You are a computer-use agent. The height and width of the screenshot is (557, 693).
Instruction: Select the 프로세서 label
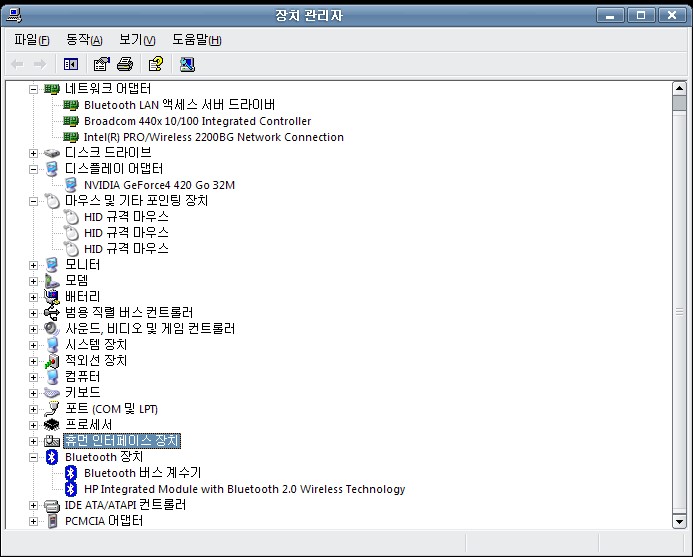pyautogui.click(x=88, y=425)
